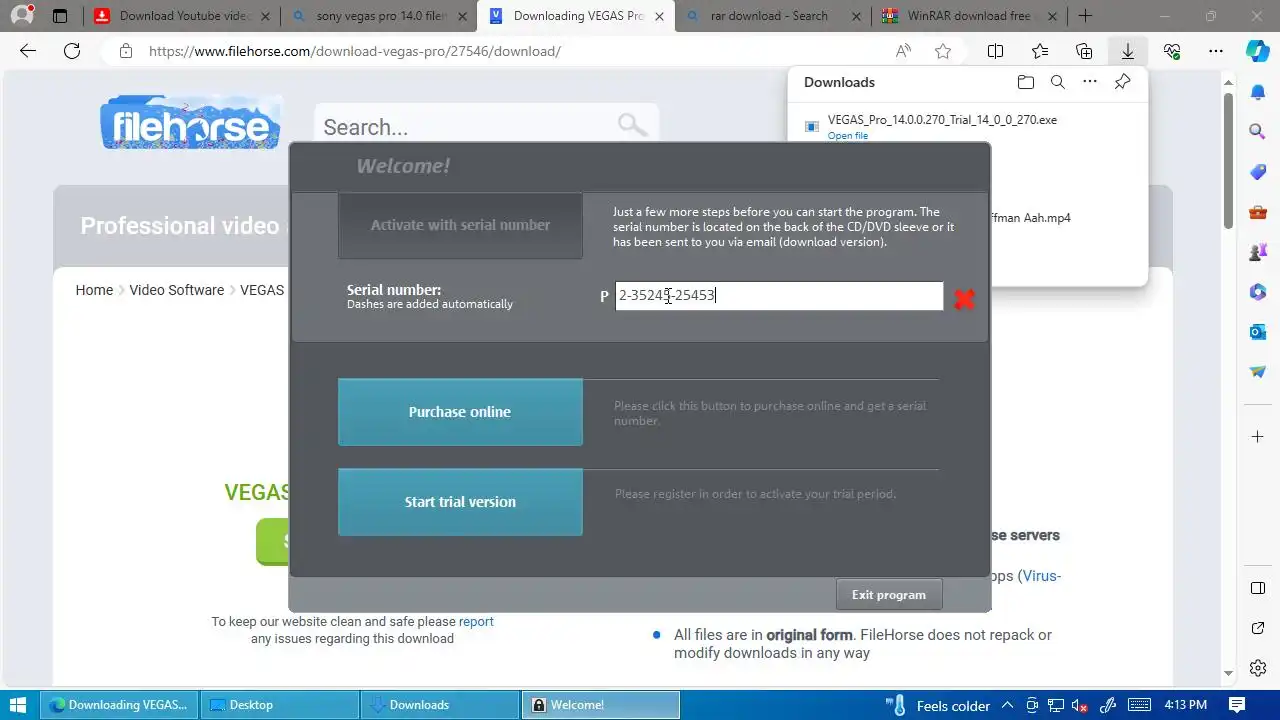Open sidebar settings gear icon
The height and width of the screenshot is (720, 1280).
(1258, 668)
